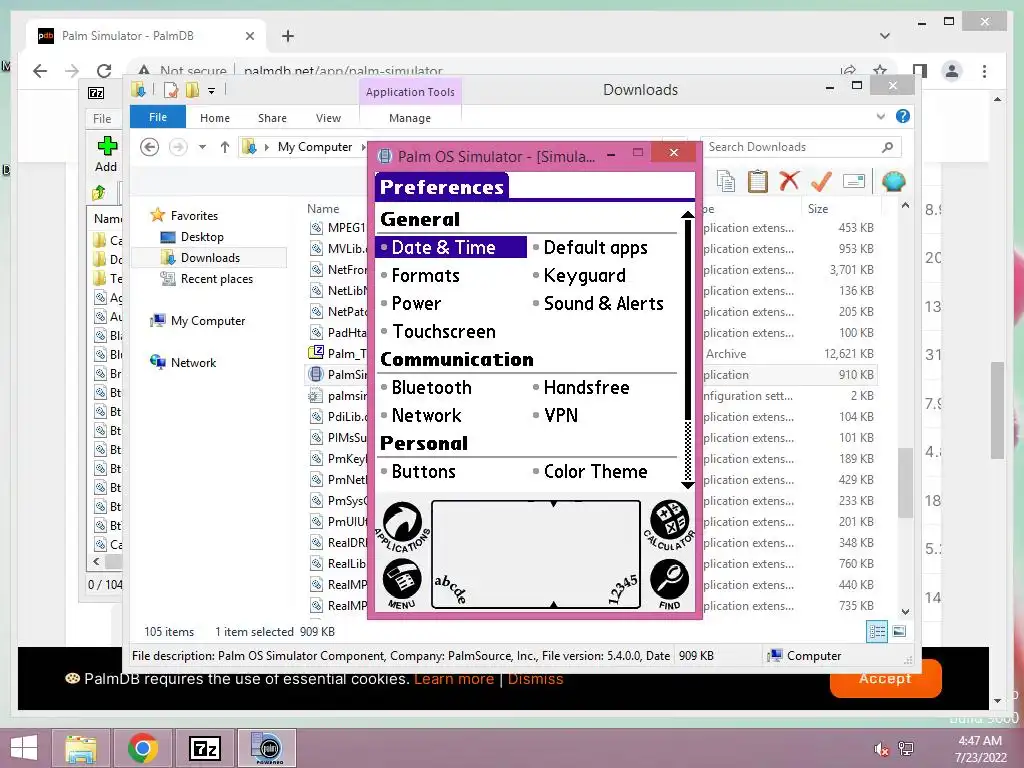Image resolution: width=1024 pixels, height=768 pixels.
Task: Click the Explorer file list scroll down arrow
Action: point(905,612)
